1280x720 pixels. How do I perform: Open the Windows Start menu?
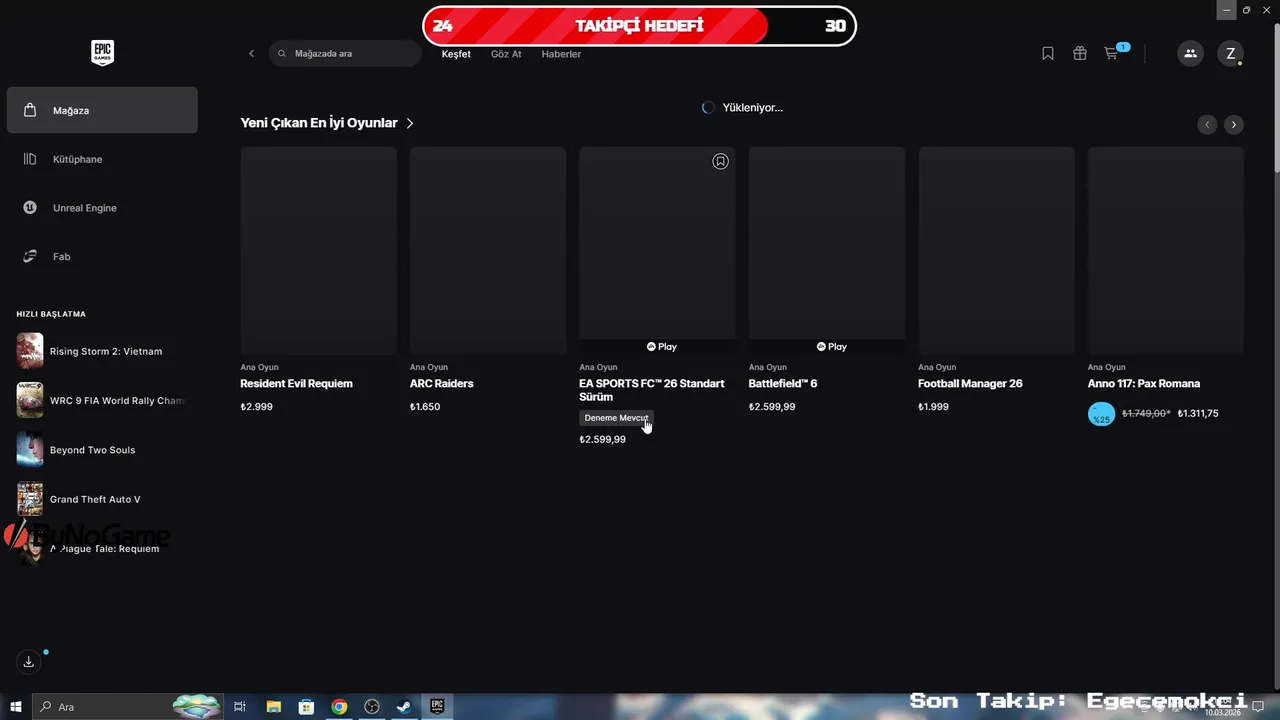pos(16,707)
